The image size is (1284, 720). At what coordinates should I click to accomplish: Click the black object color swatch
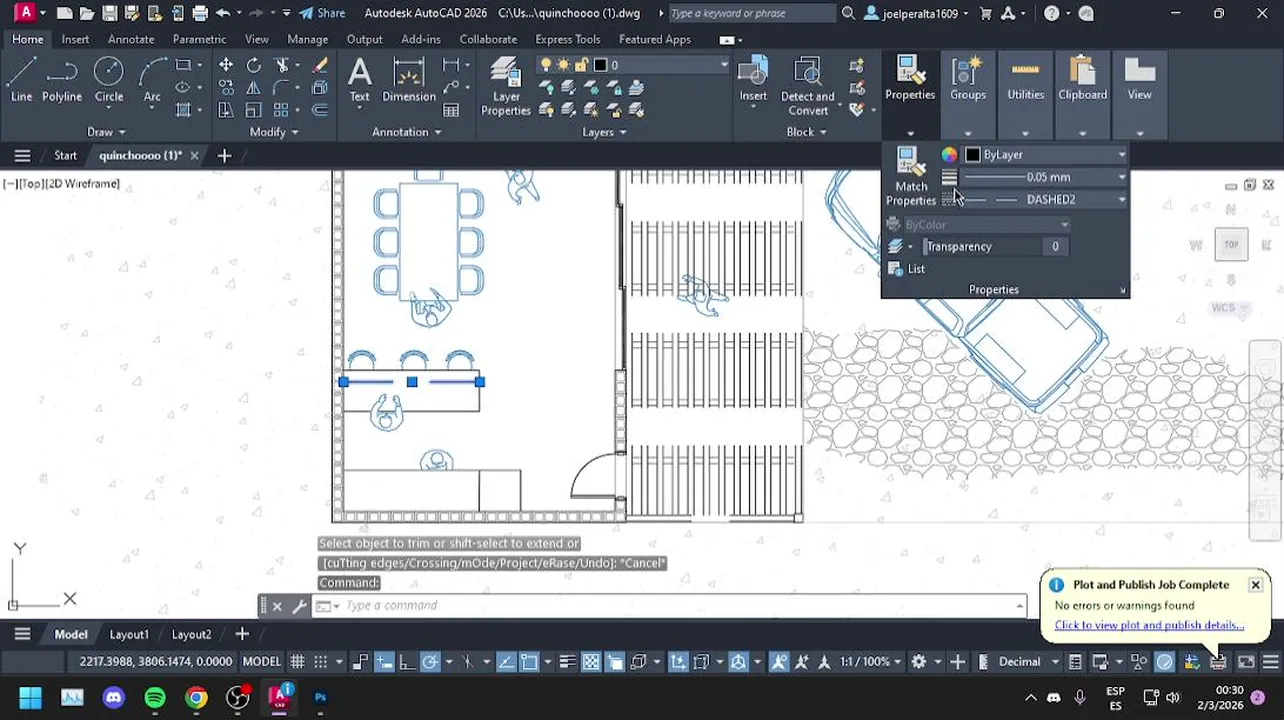click(973, 155)
